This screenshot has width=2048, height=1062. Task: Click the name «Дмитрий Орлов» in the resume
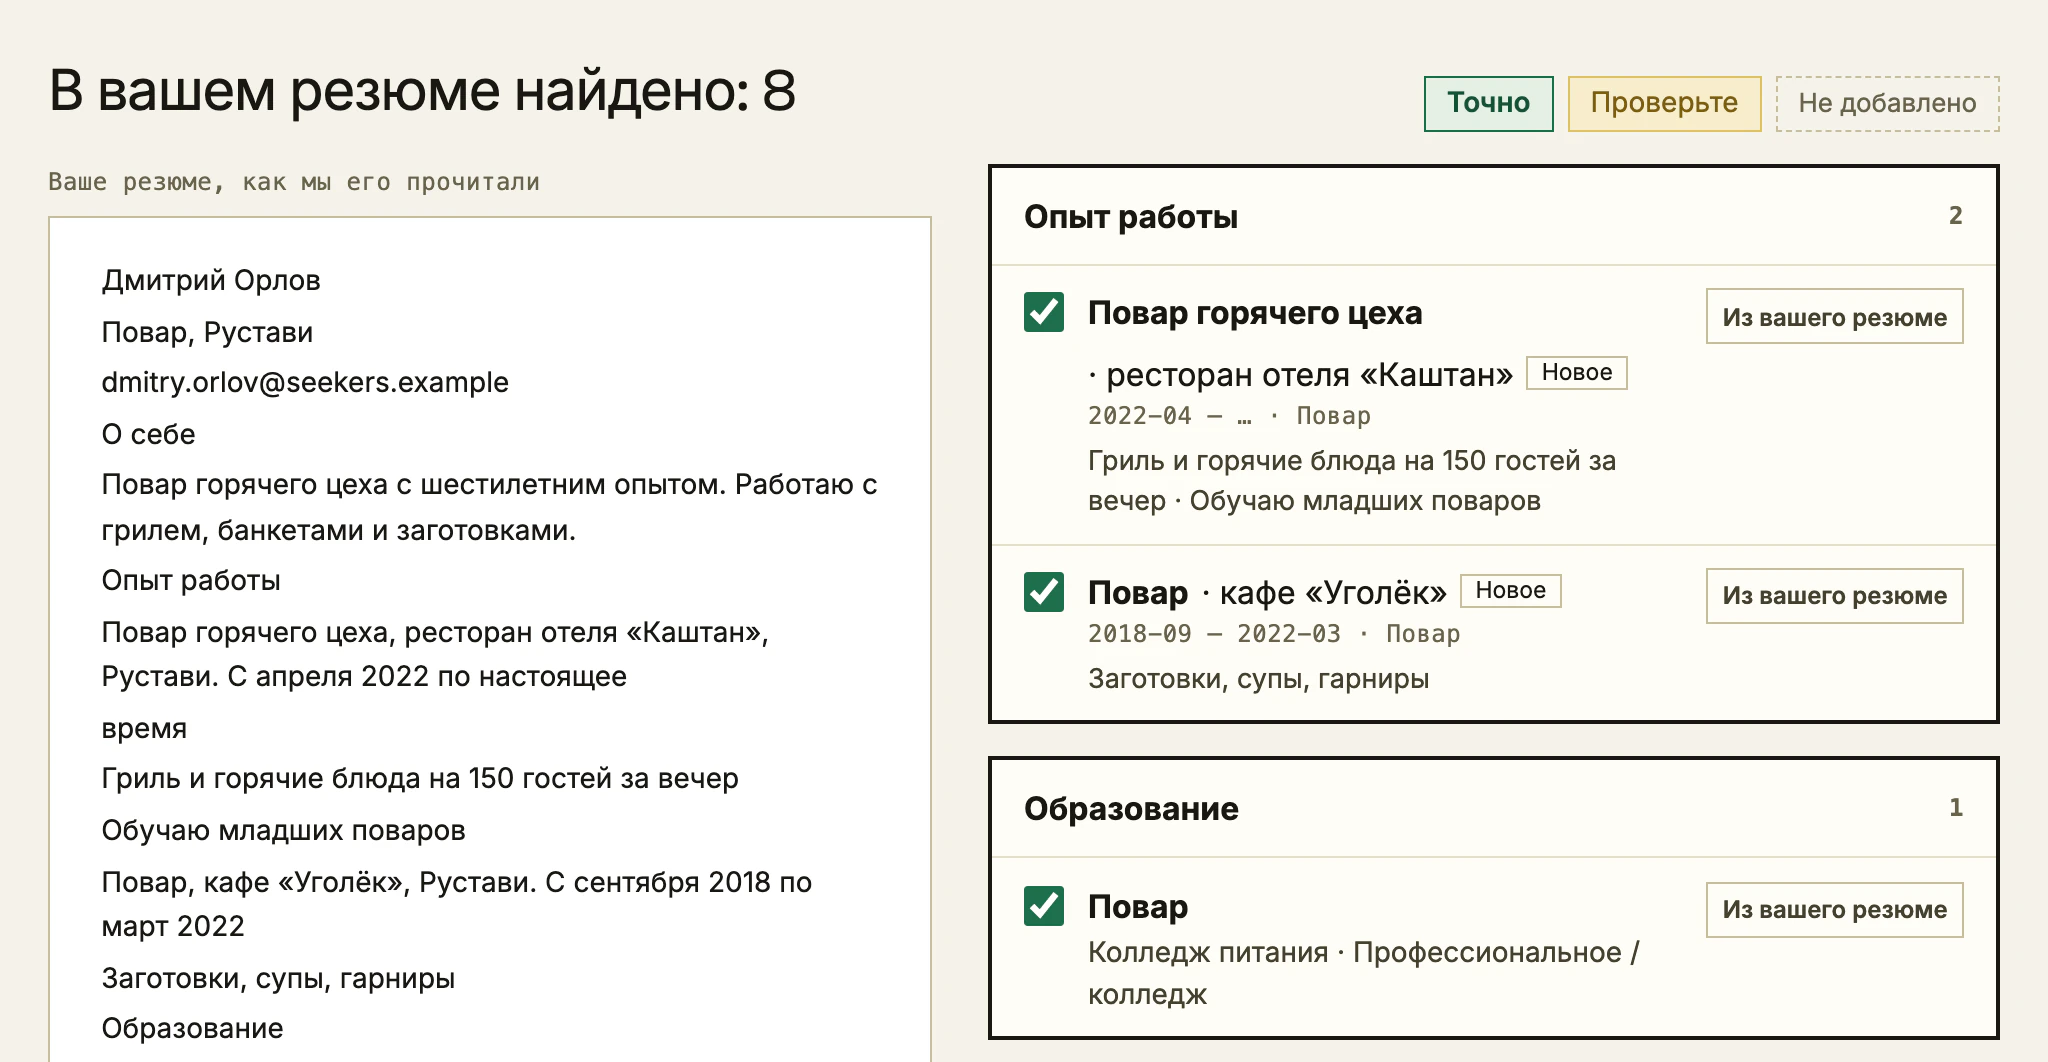tap(211, 280)
